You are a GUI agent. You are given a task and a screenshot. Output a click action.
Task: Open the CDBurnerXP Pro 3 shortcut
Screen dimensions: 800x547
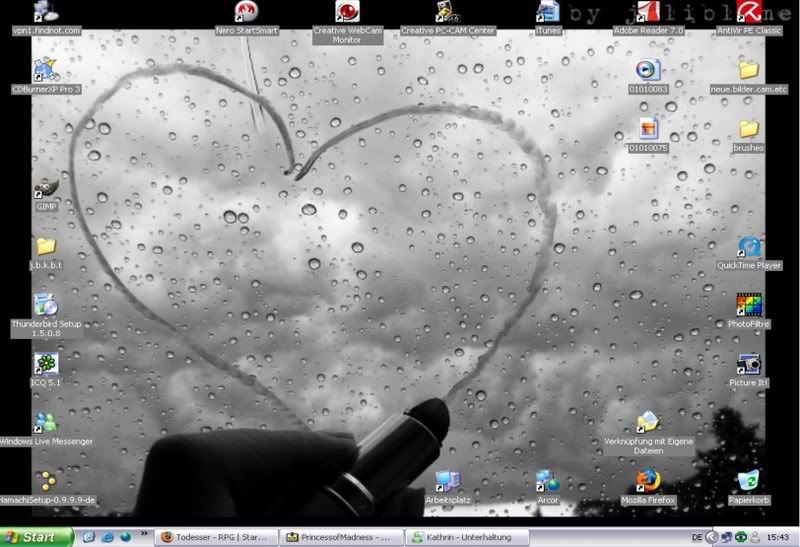pyautogui.click(x=45, y=70)
